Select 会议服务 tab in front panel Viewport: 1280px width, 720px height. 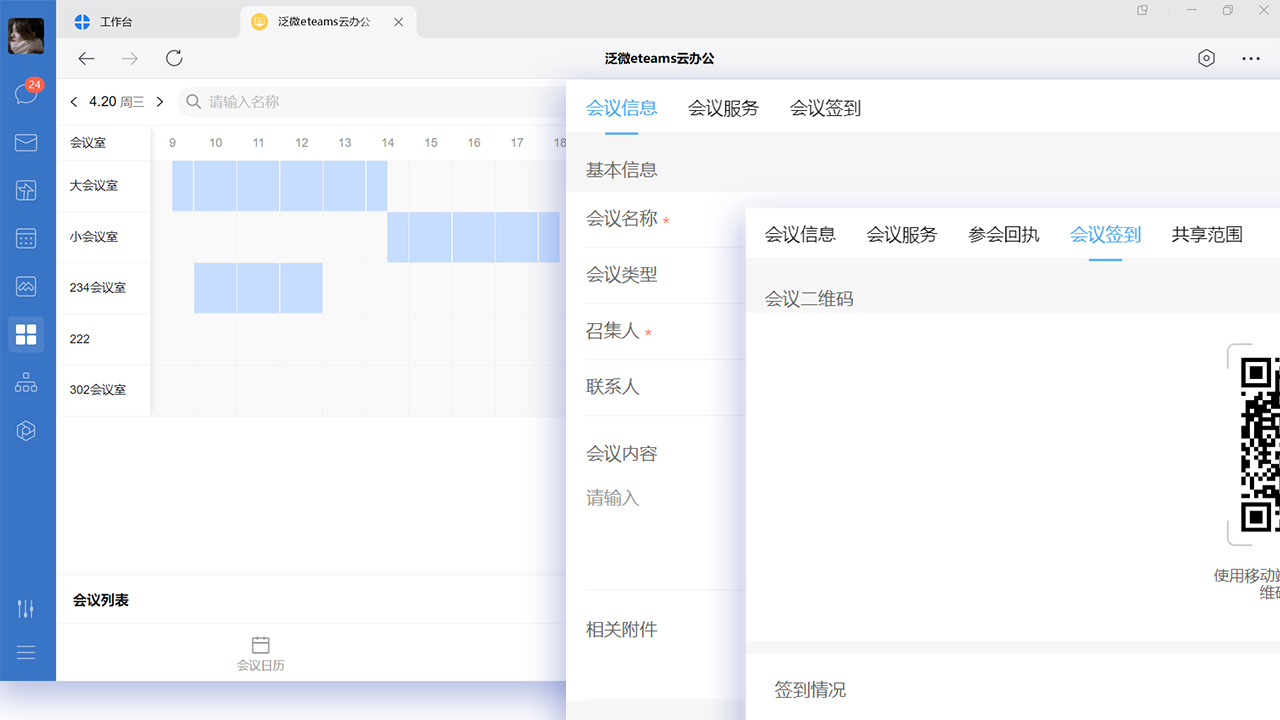(x=902, y=234)
